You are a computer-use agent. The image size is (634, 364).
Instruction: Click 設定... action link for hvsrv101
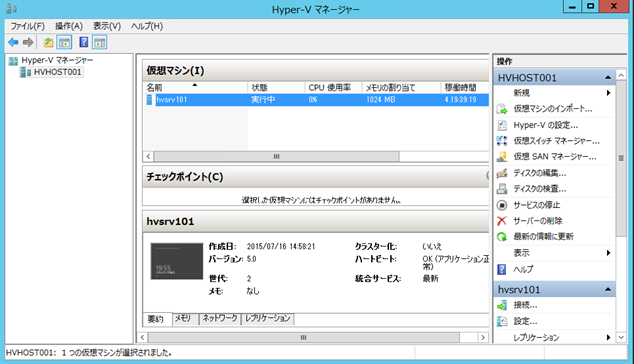pos(525,322)
